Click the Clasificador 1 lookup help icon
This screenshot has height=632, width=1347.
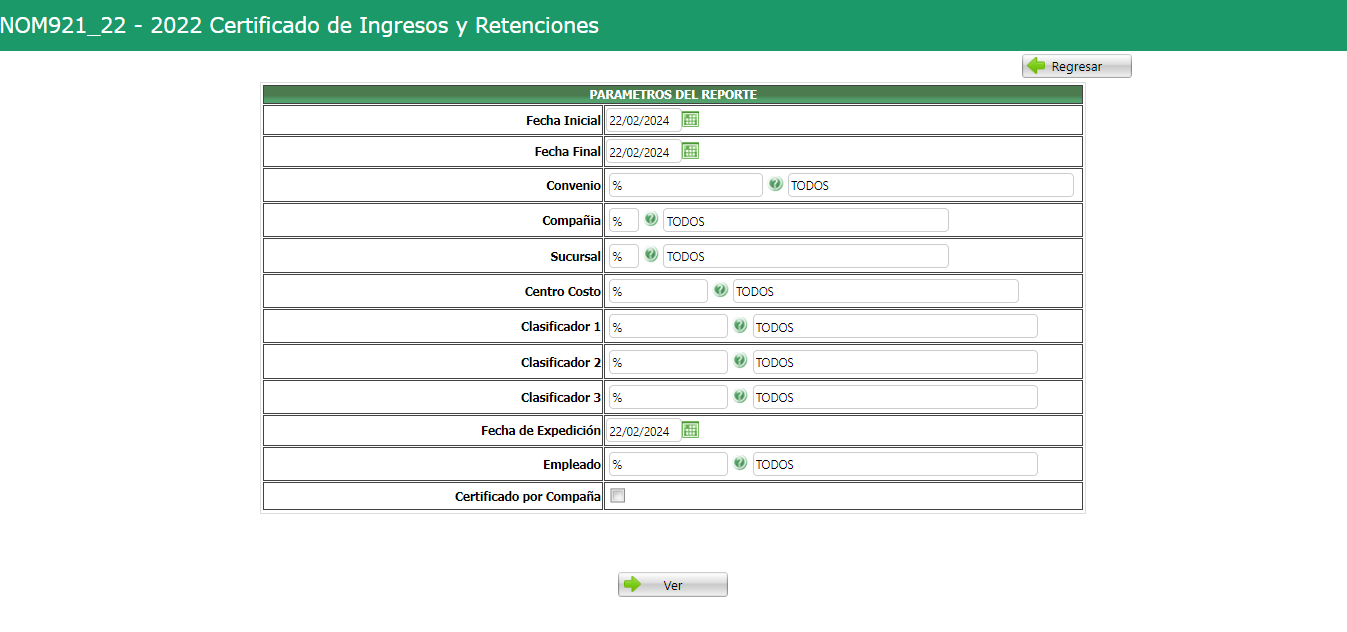[740, 326]
